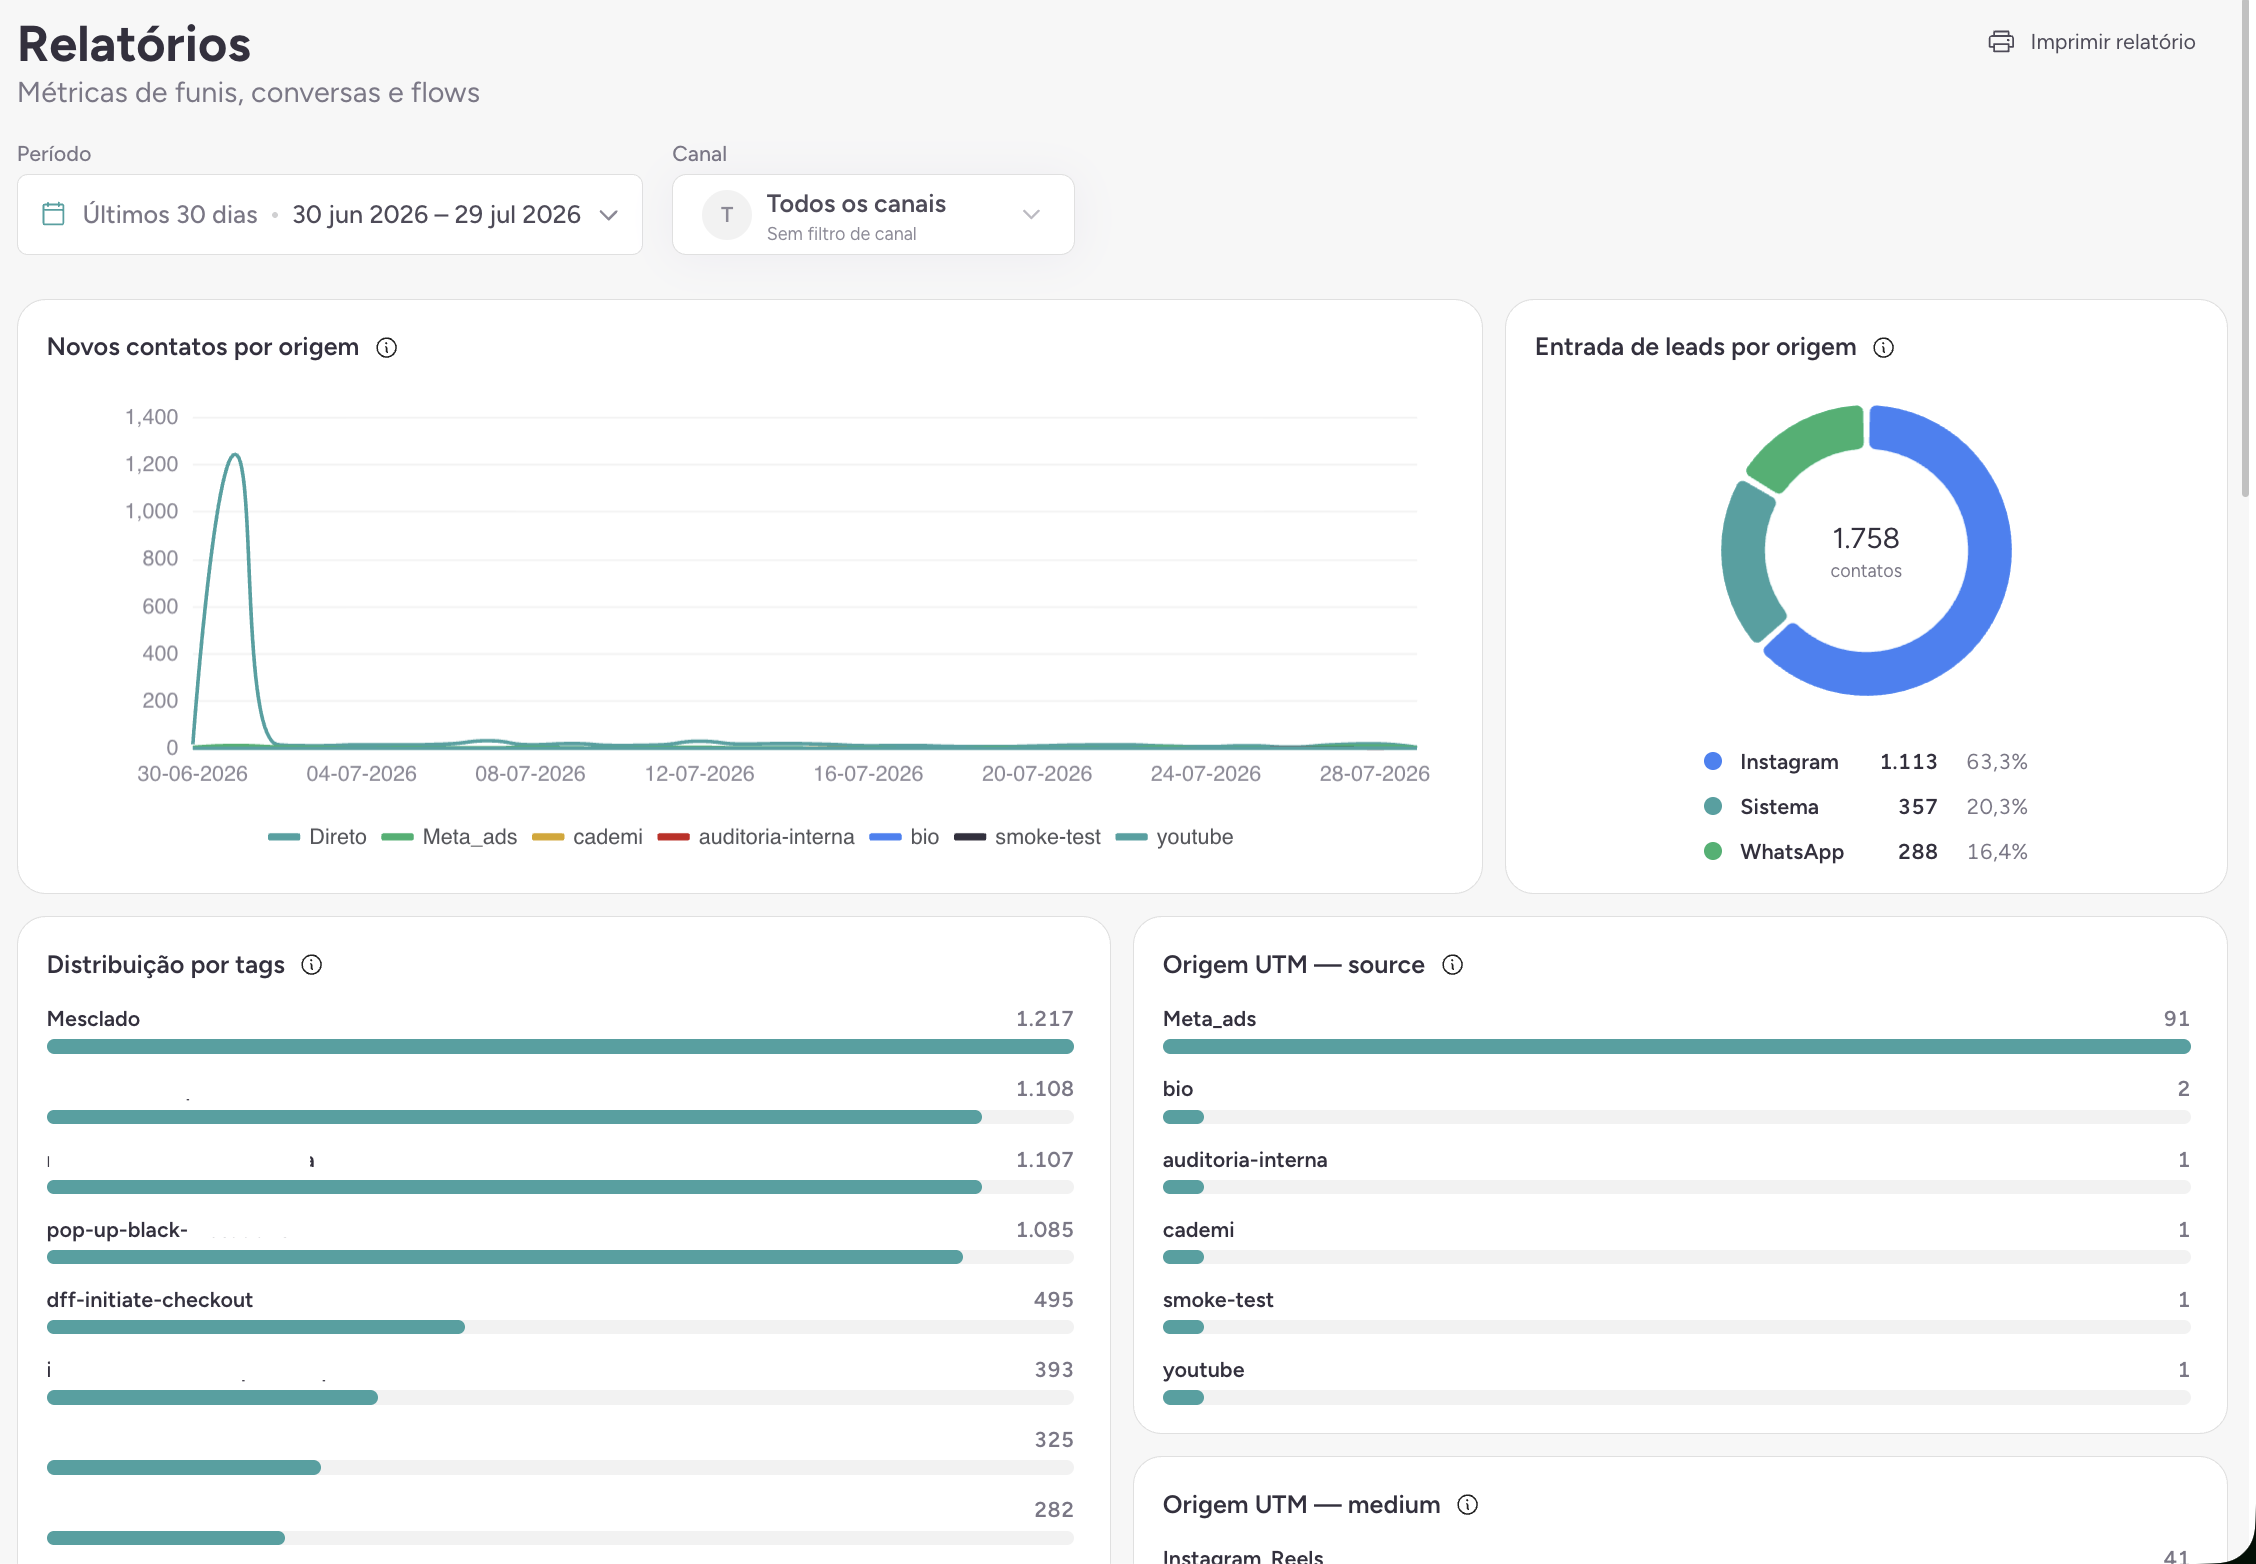Image resolution: width=2256 pixels, height=1564 pixels.
Task: Click the chevron arrow in Período field
Action: [x=608, y=215]
